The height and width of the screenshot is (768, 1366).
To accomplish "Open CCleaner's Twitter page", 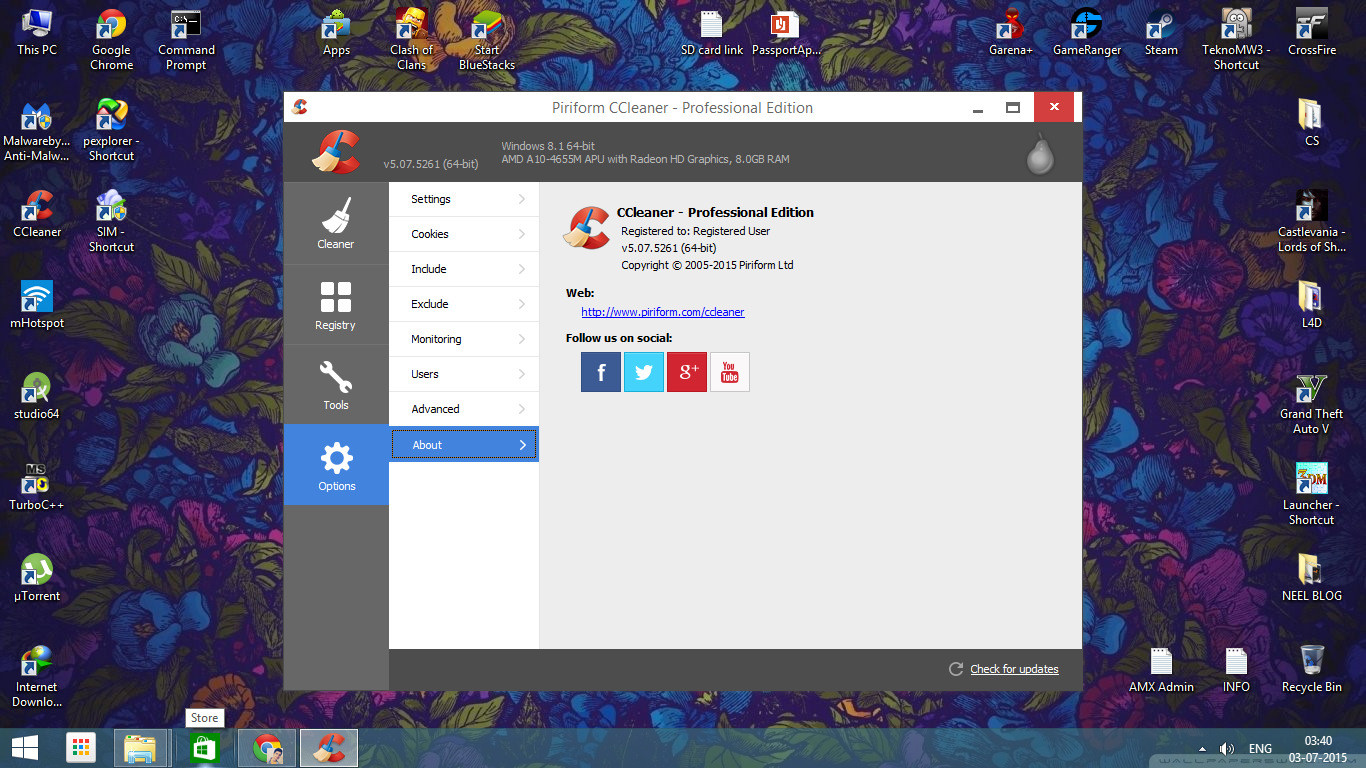I will point(643,371).
